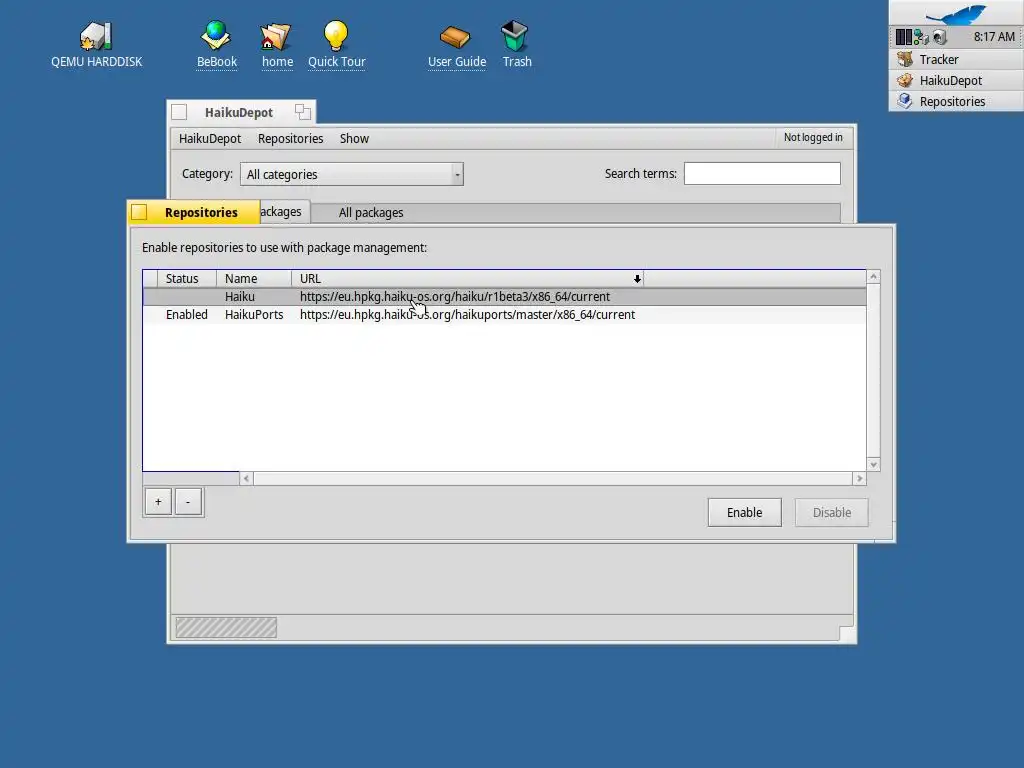Click the horizontal scrollbar right arrow
The image size is (1024, 768).
[x=859, y=479]
